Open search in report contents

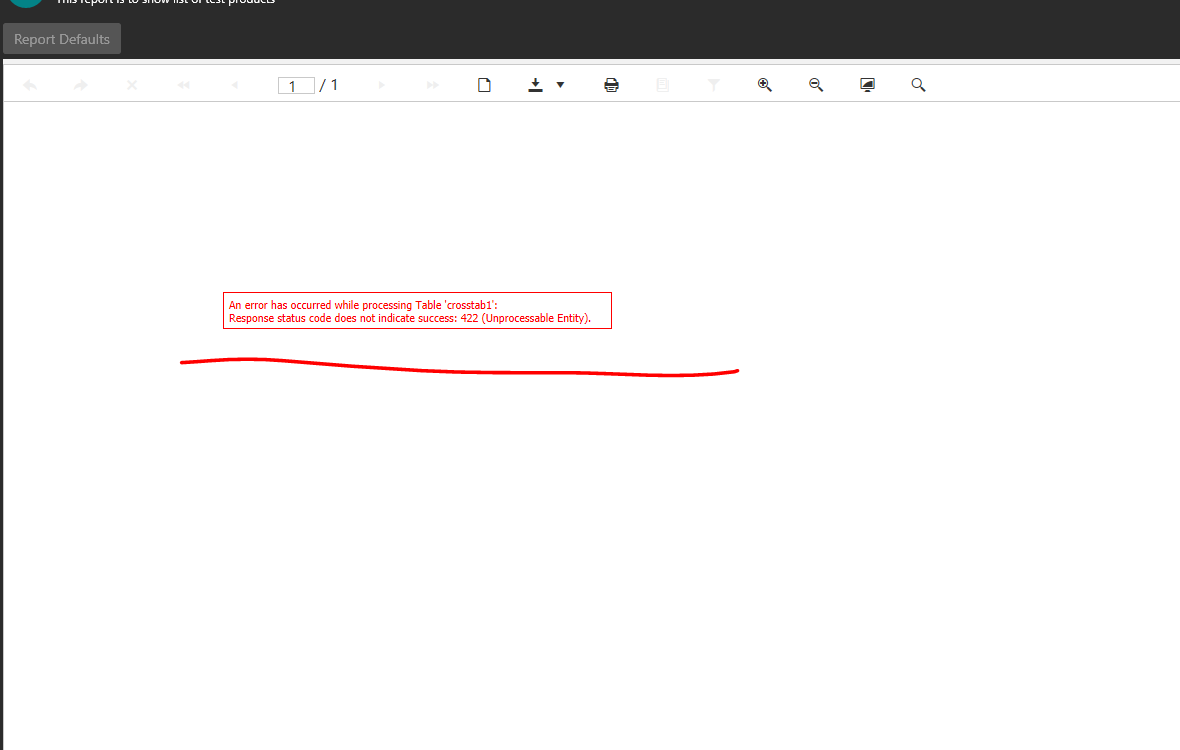918,85
